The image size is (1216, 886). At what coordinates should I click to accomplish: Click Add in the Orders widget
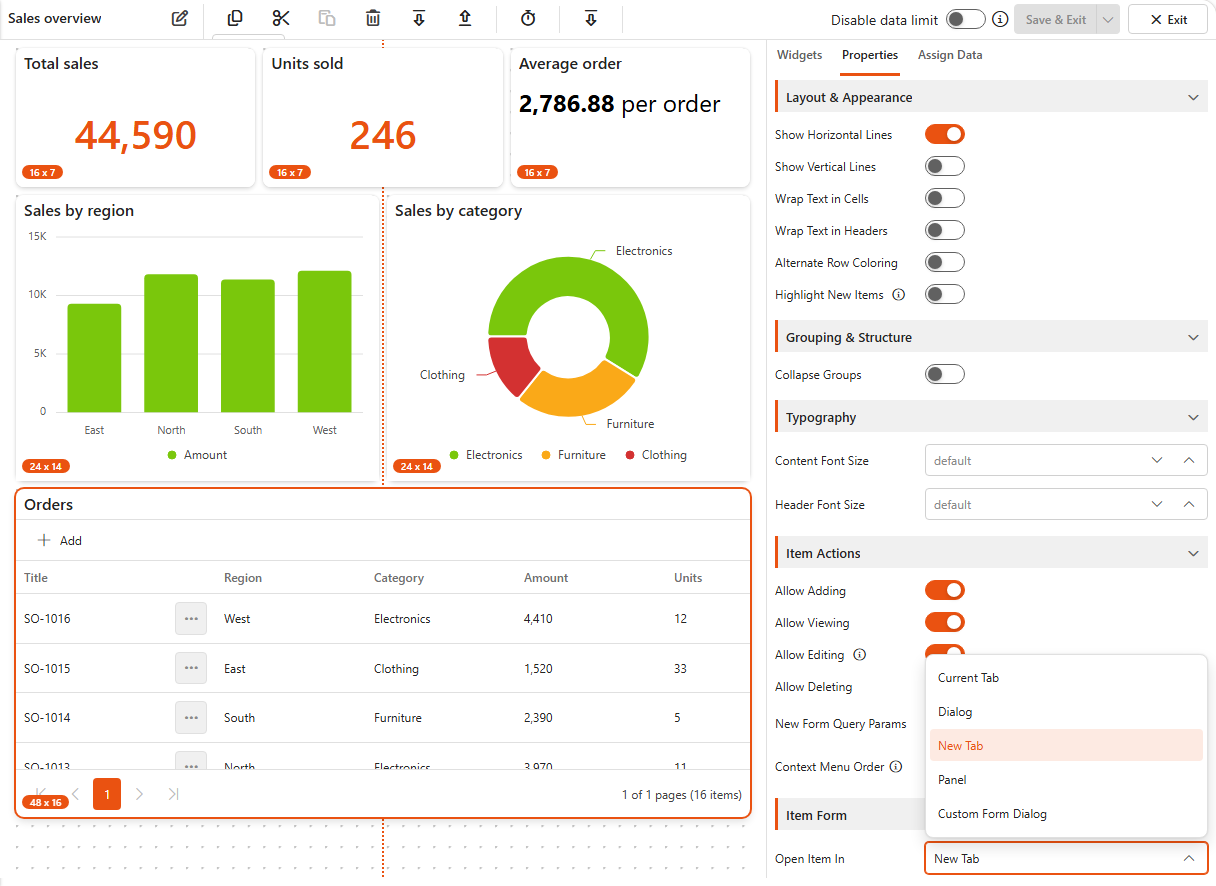[59, 540]
